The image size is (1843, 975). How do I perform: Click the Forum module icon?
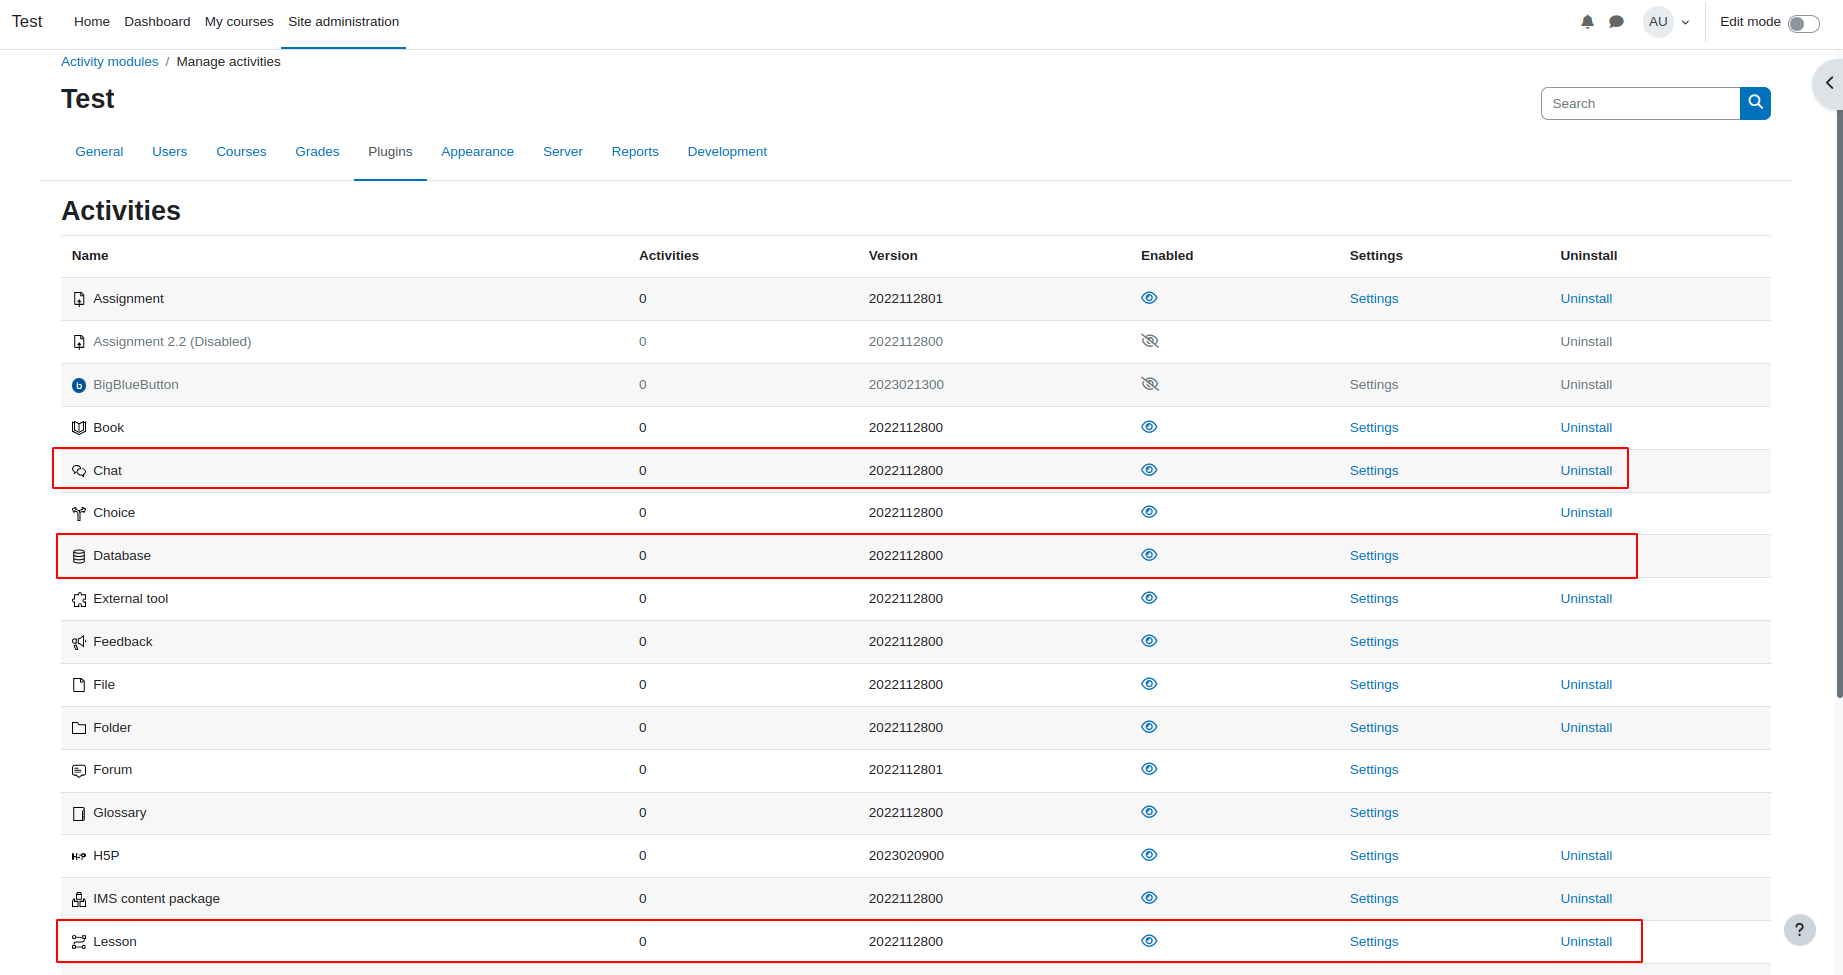point(79,770)
